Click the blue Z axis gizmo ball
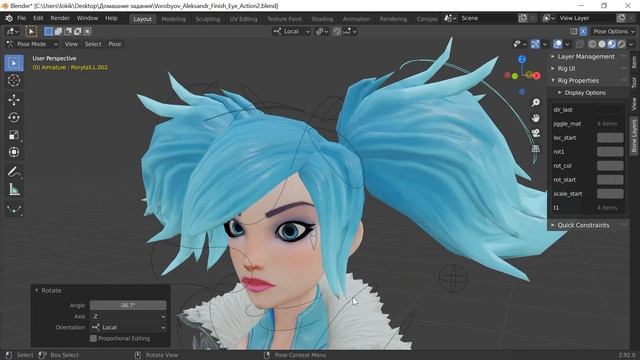The width and height of the screenshot is (640, 360). [522, 60]
